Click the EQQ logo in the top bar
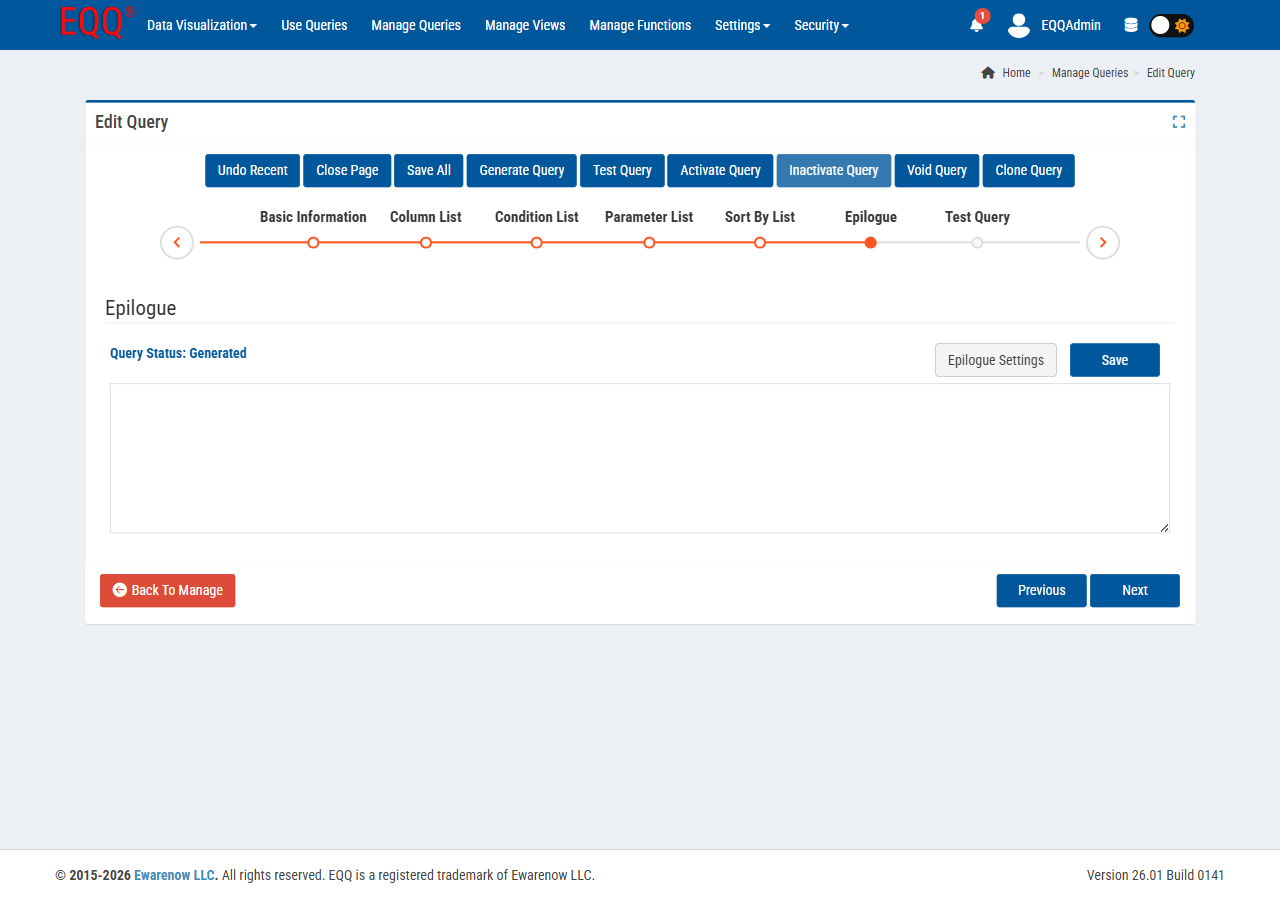This screenshot has width=1280, height=900. pyautogui.click(x=95, y=24)
